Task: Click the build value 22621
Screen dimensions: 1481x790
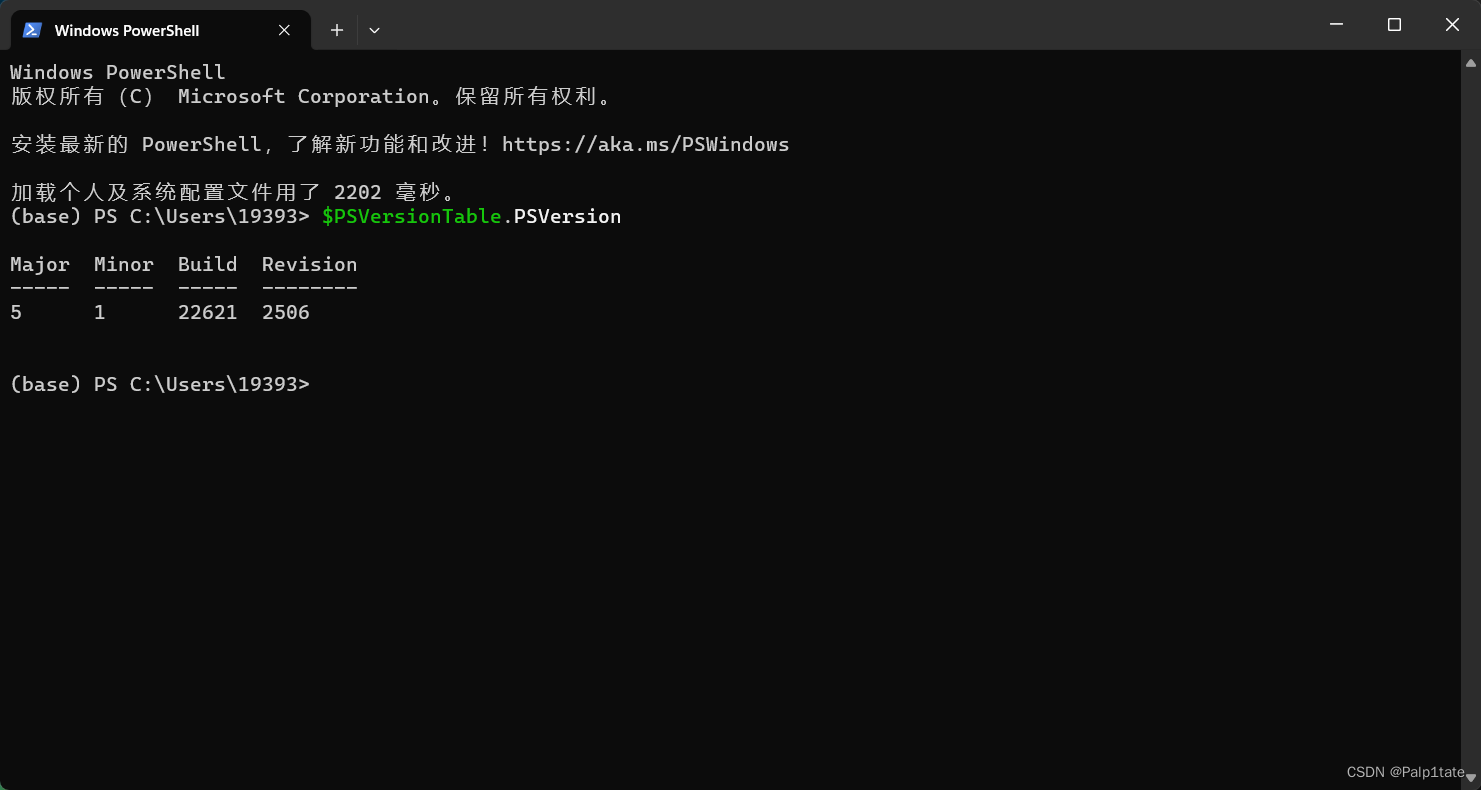Action: point(207,312)
